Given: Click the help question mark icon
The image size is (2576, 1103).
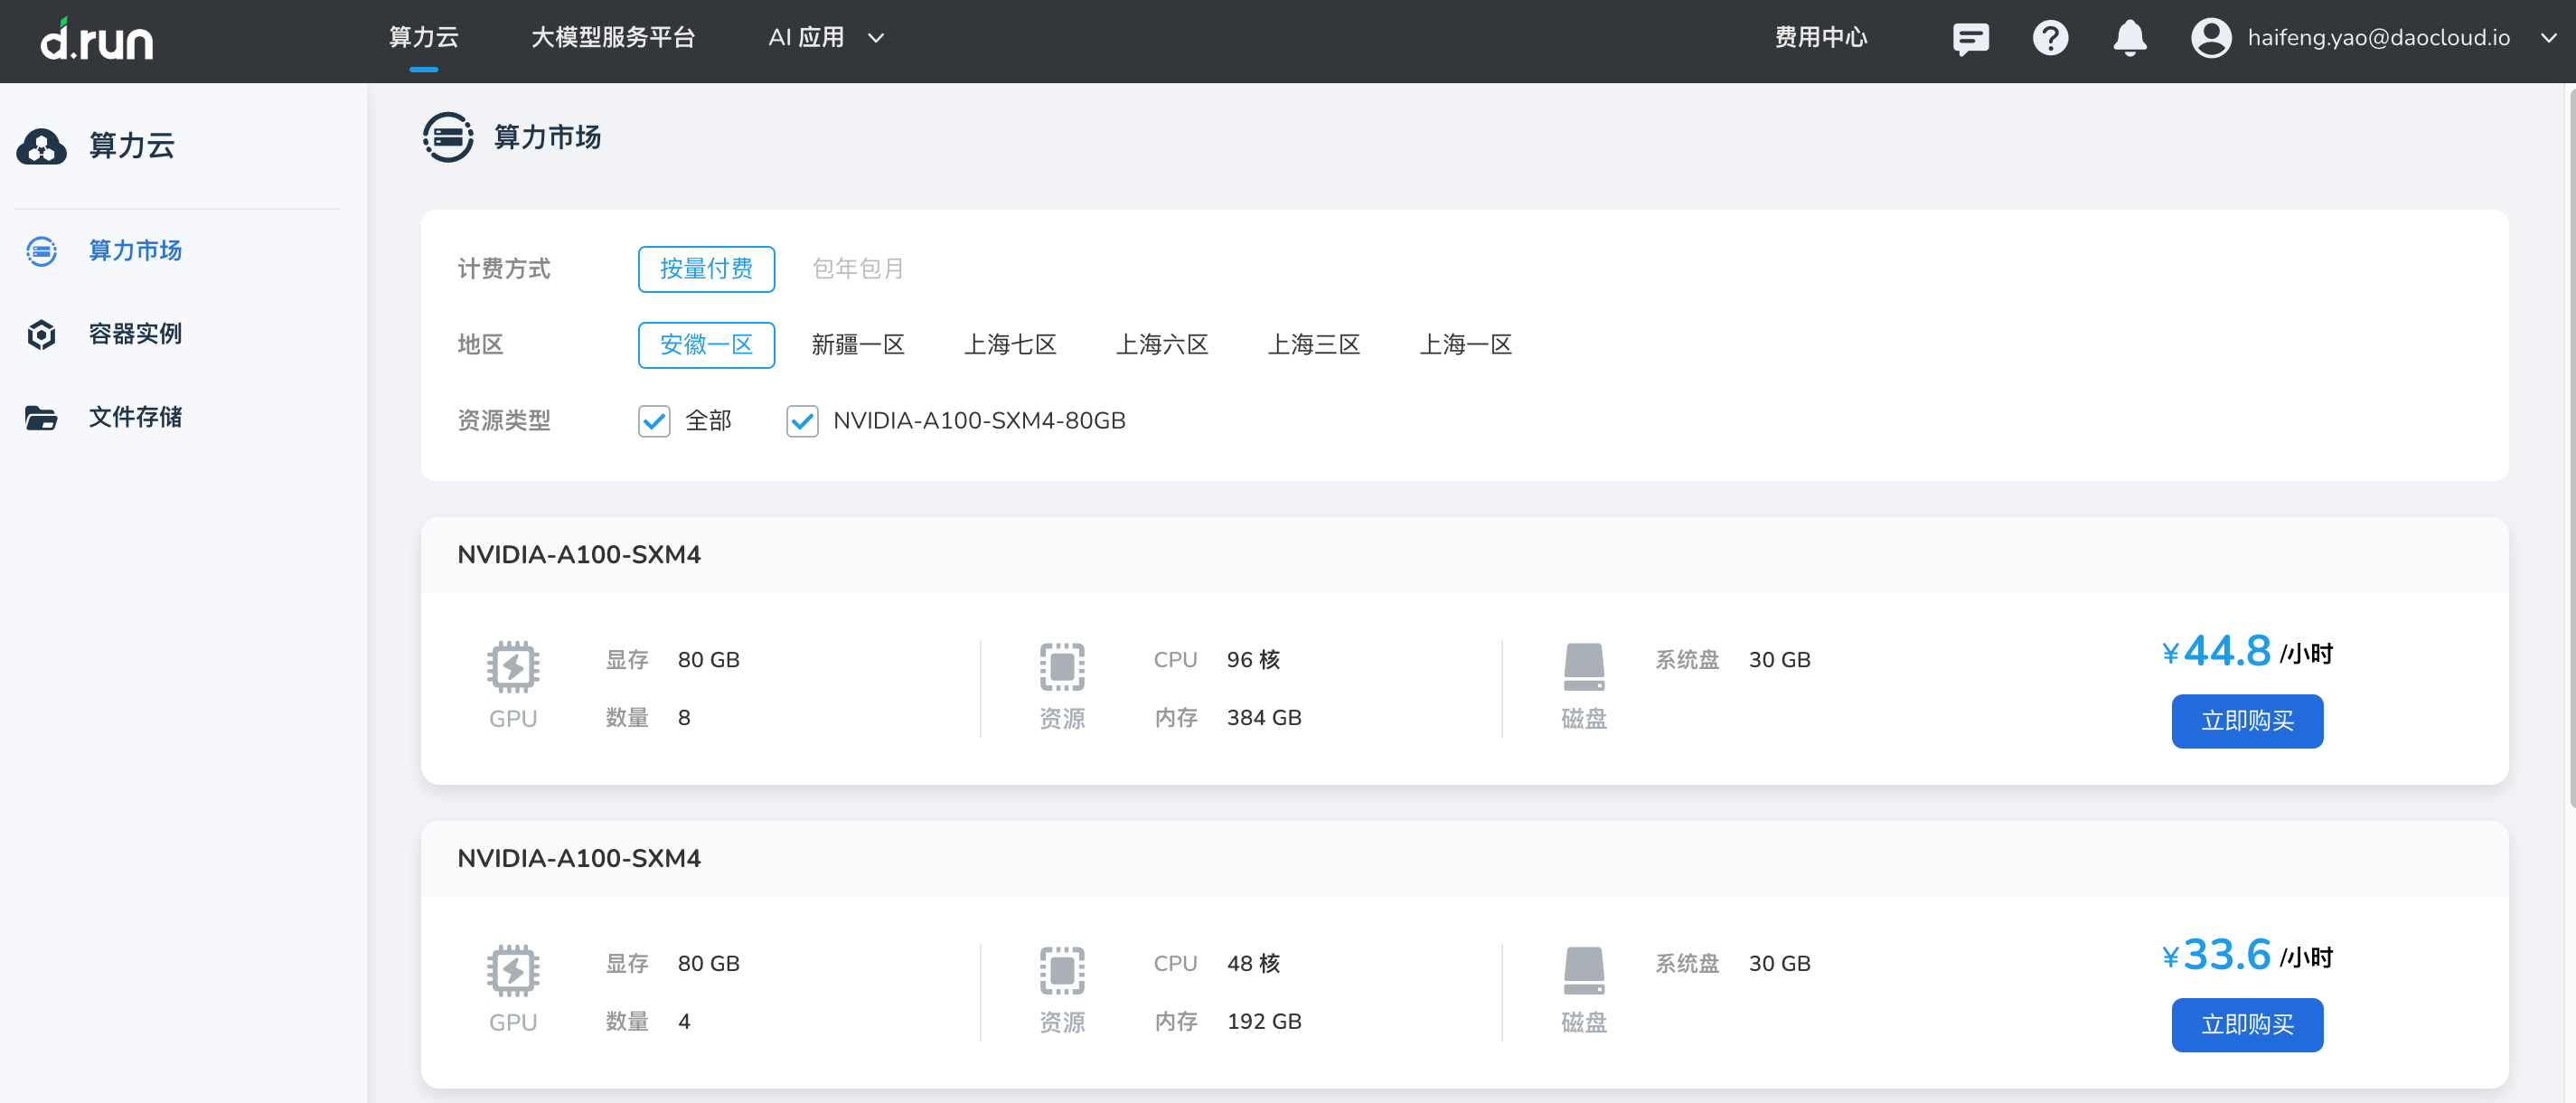Looking at the screenshot, I should (x=2050, y=39).
